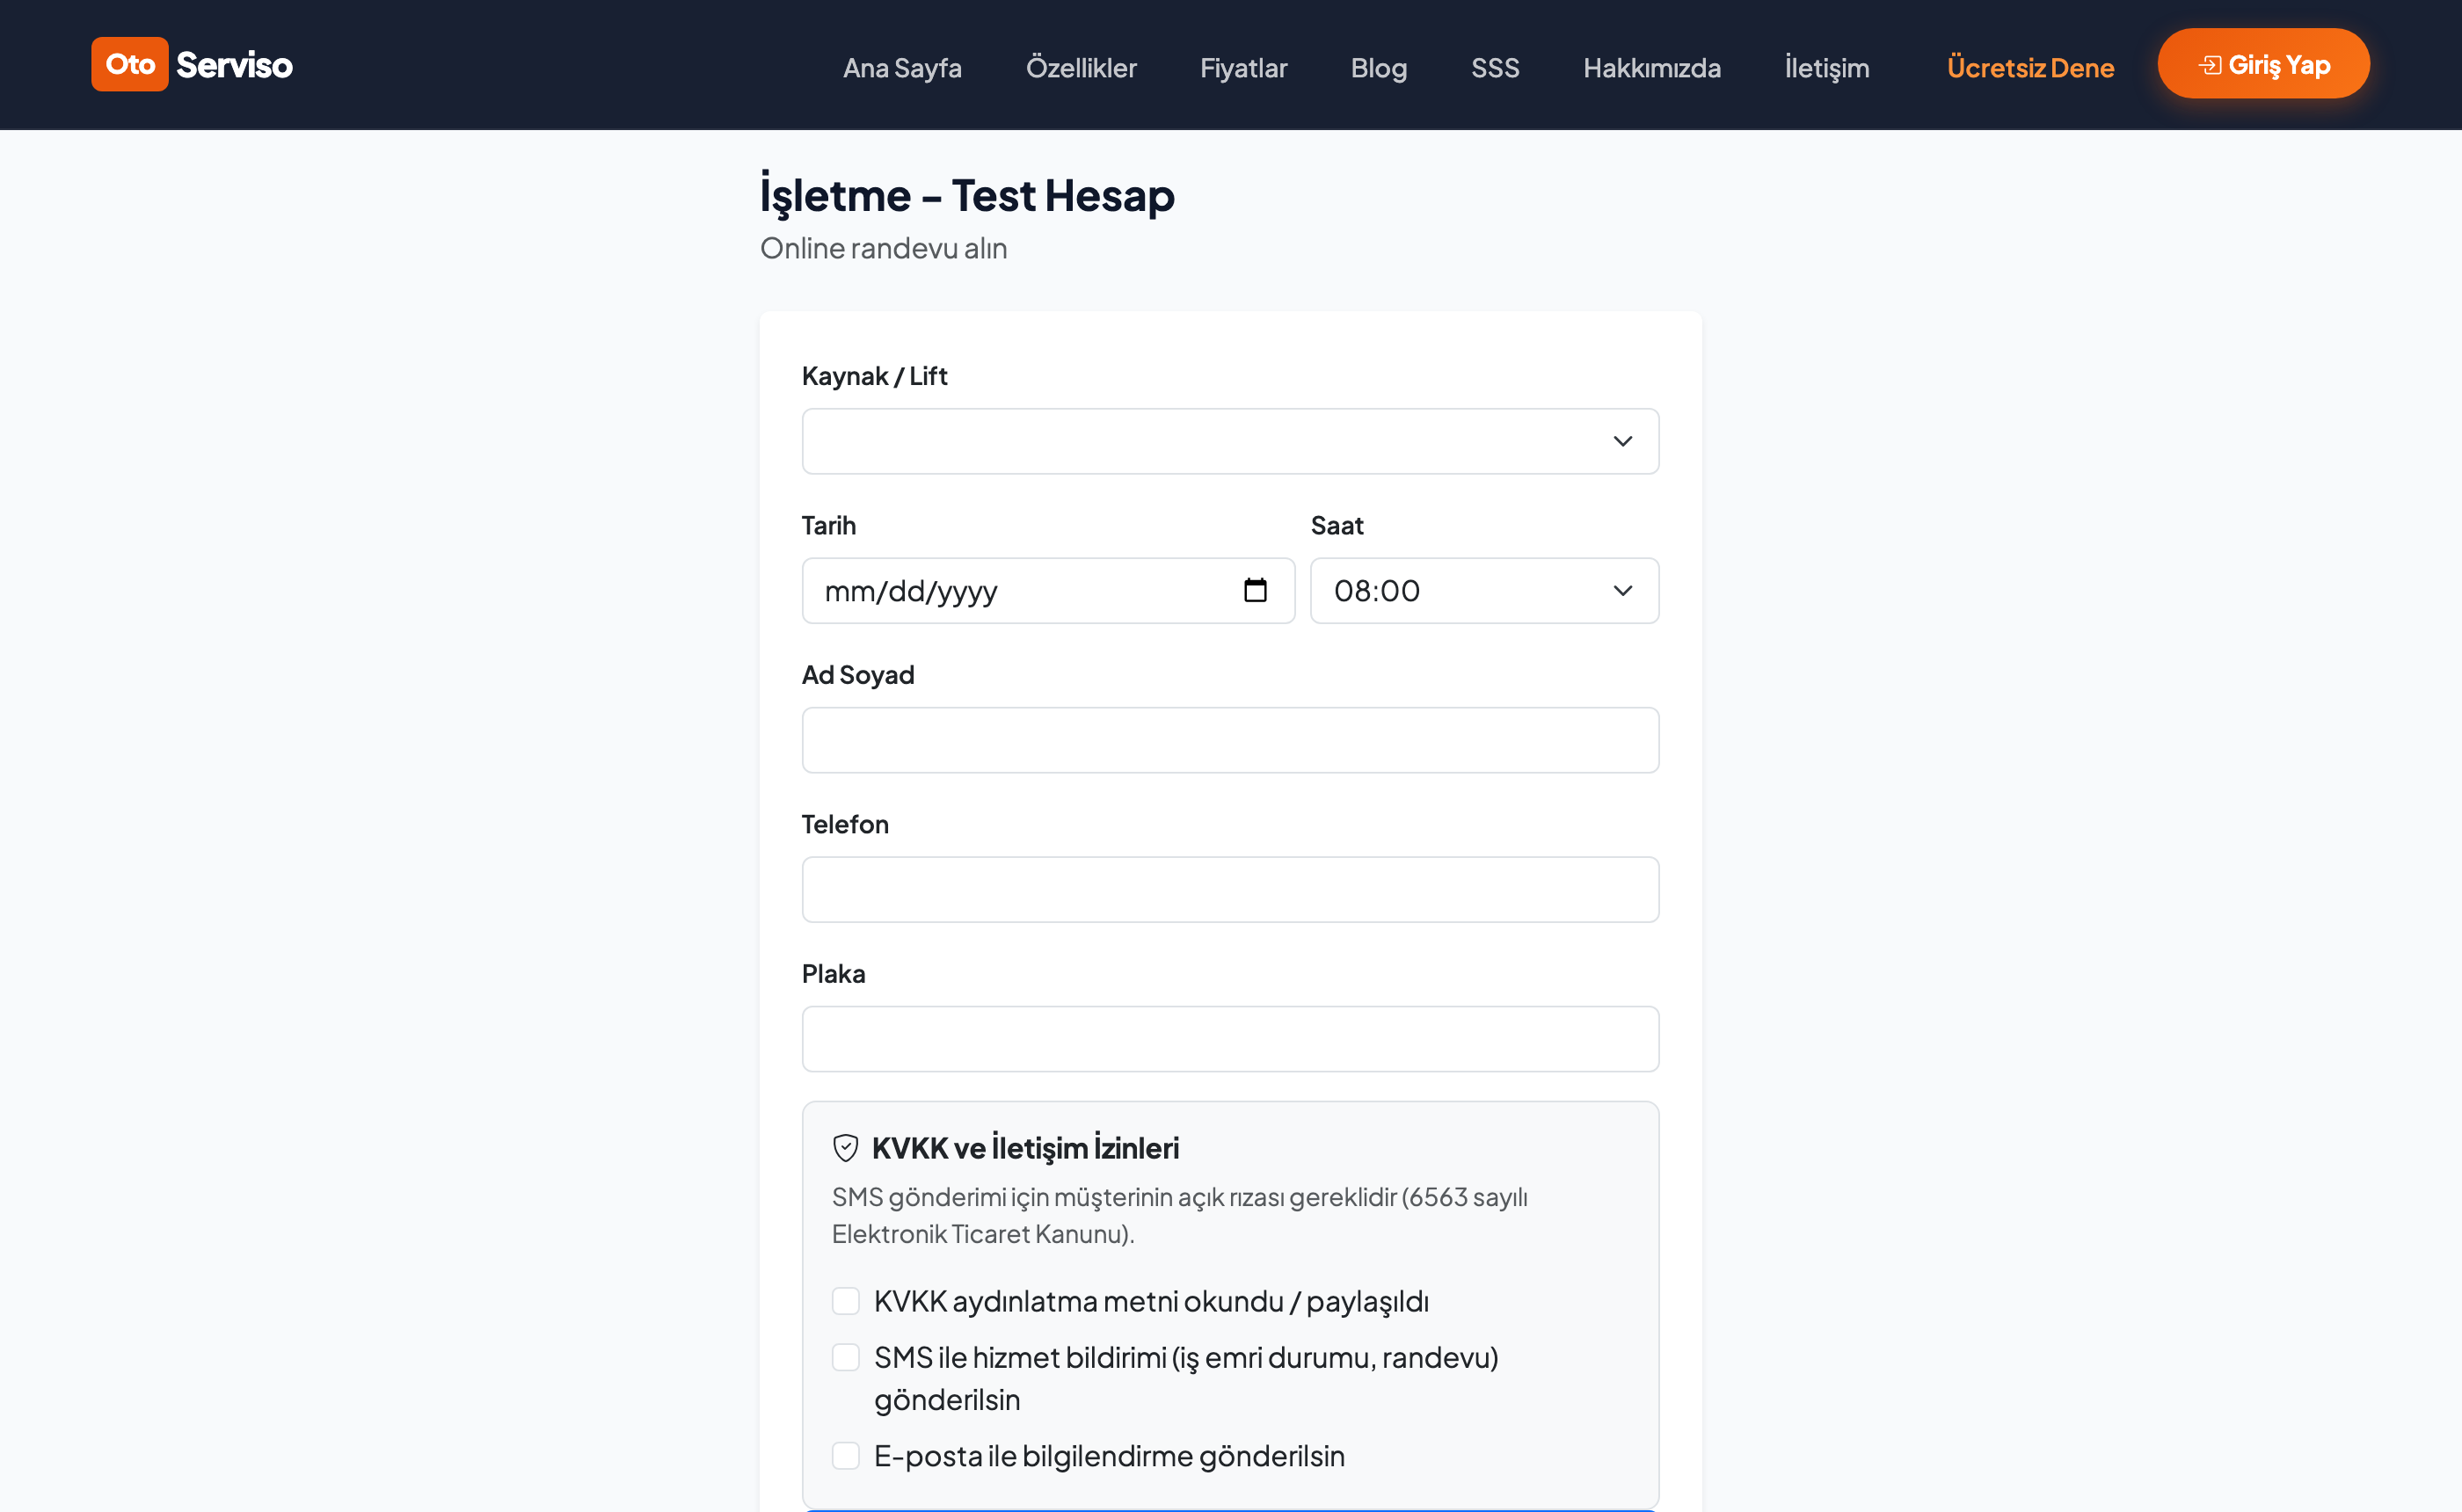Click the 'KVKK ve İletişim İzinleri' heading
Screen dimensions: 2462x1512
point(1025,1148)
